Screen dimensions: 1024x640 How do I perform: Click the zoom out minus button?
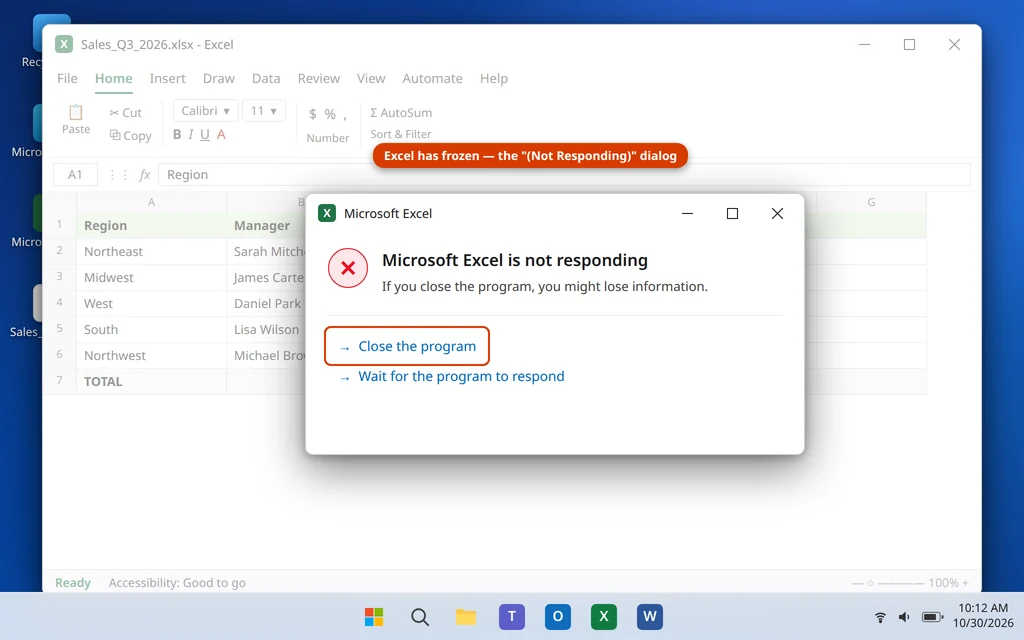[856, 583]
